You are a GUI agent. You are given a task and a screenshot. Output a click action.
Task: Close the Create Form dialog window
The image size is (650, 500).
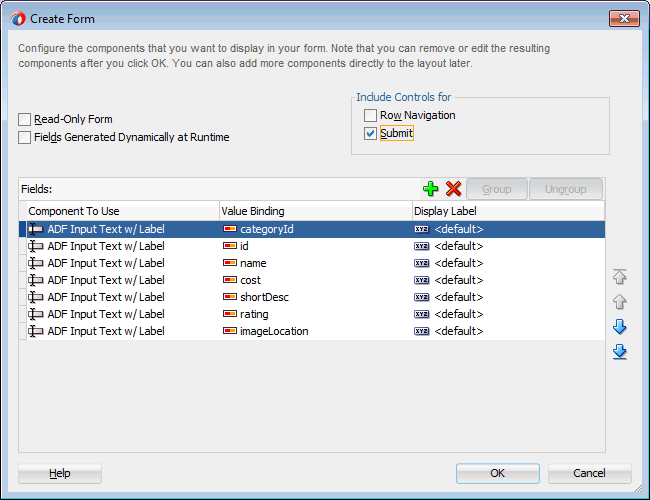[624, 19]
